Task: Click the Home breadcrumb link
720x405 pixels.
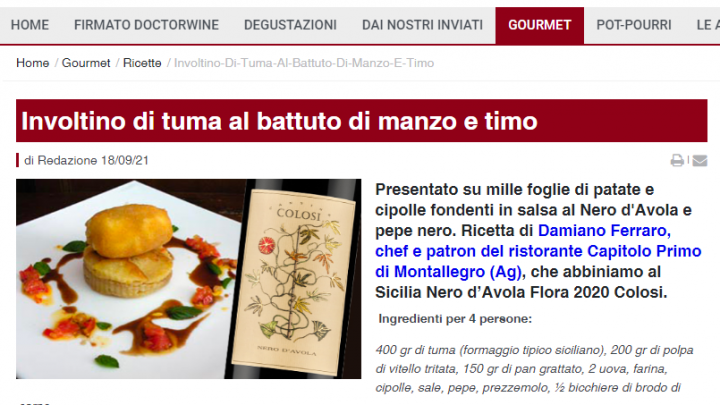Action: (x=33, y=63)
